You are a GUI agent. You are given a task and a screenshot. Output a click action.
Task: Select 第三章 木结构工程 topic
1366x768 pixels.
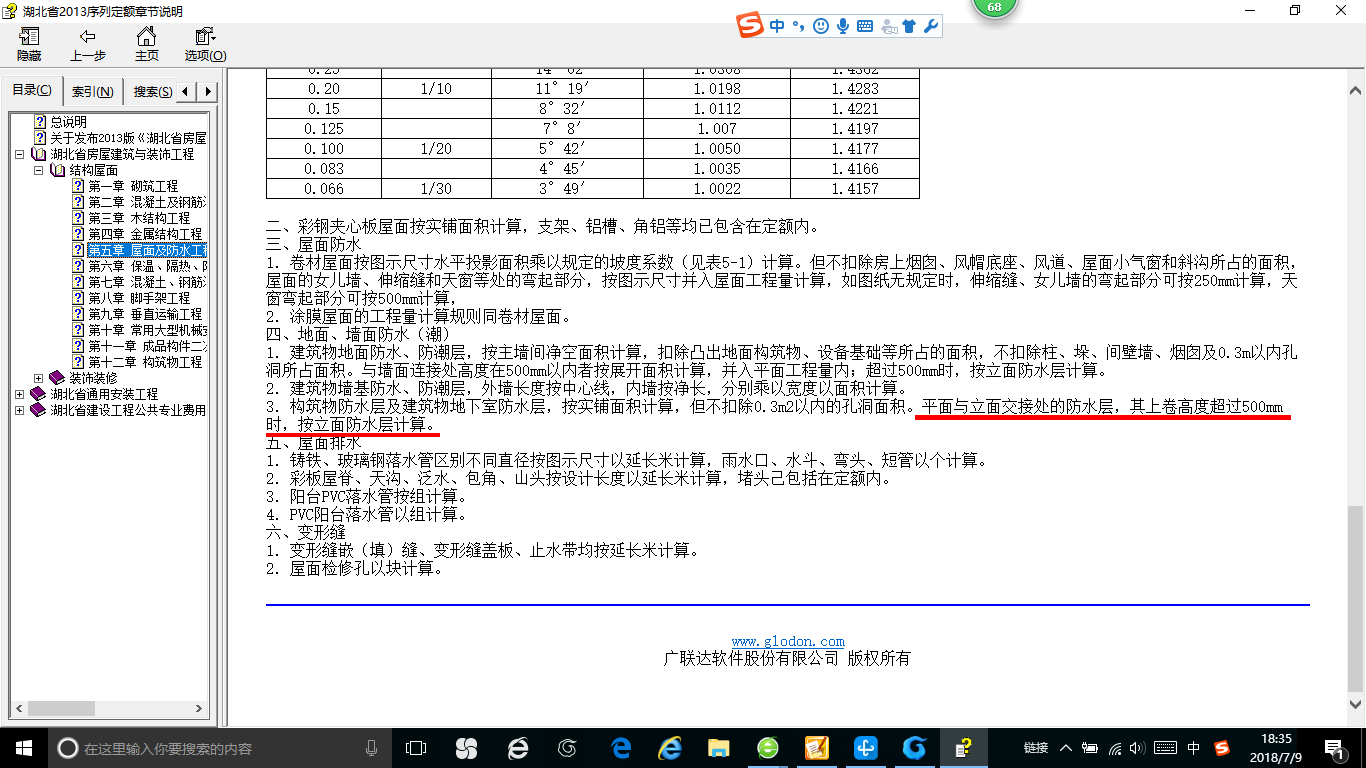point(139,218)
